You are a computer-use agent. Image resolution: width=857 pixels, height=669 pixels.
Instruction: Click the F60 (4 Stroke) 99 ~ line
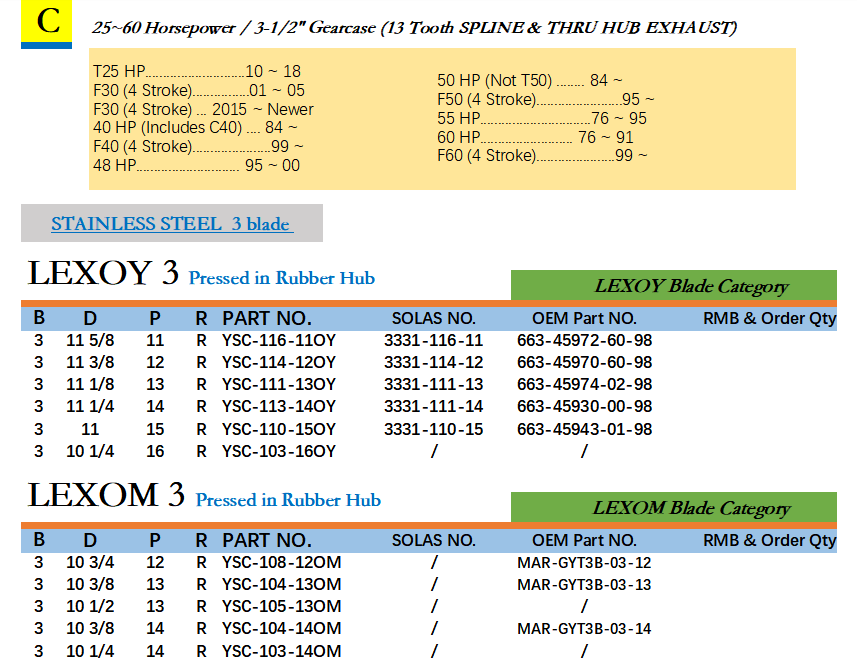(x=542, y=156)
